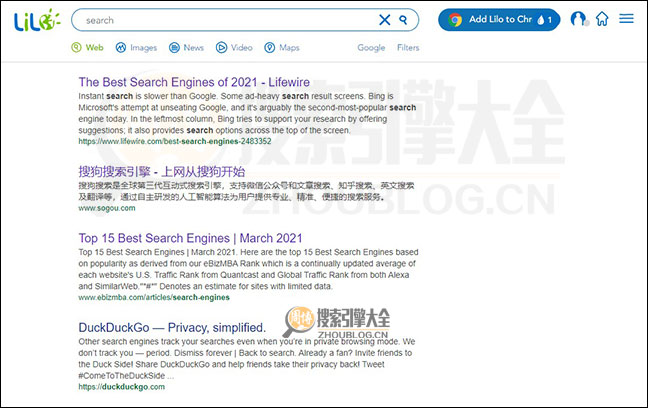Select the Video tab
Screen dimensions: 648x408
click(x=235, y=47)
